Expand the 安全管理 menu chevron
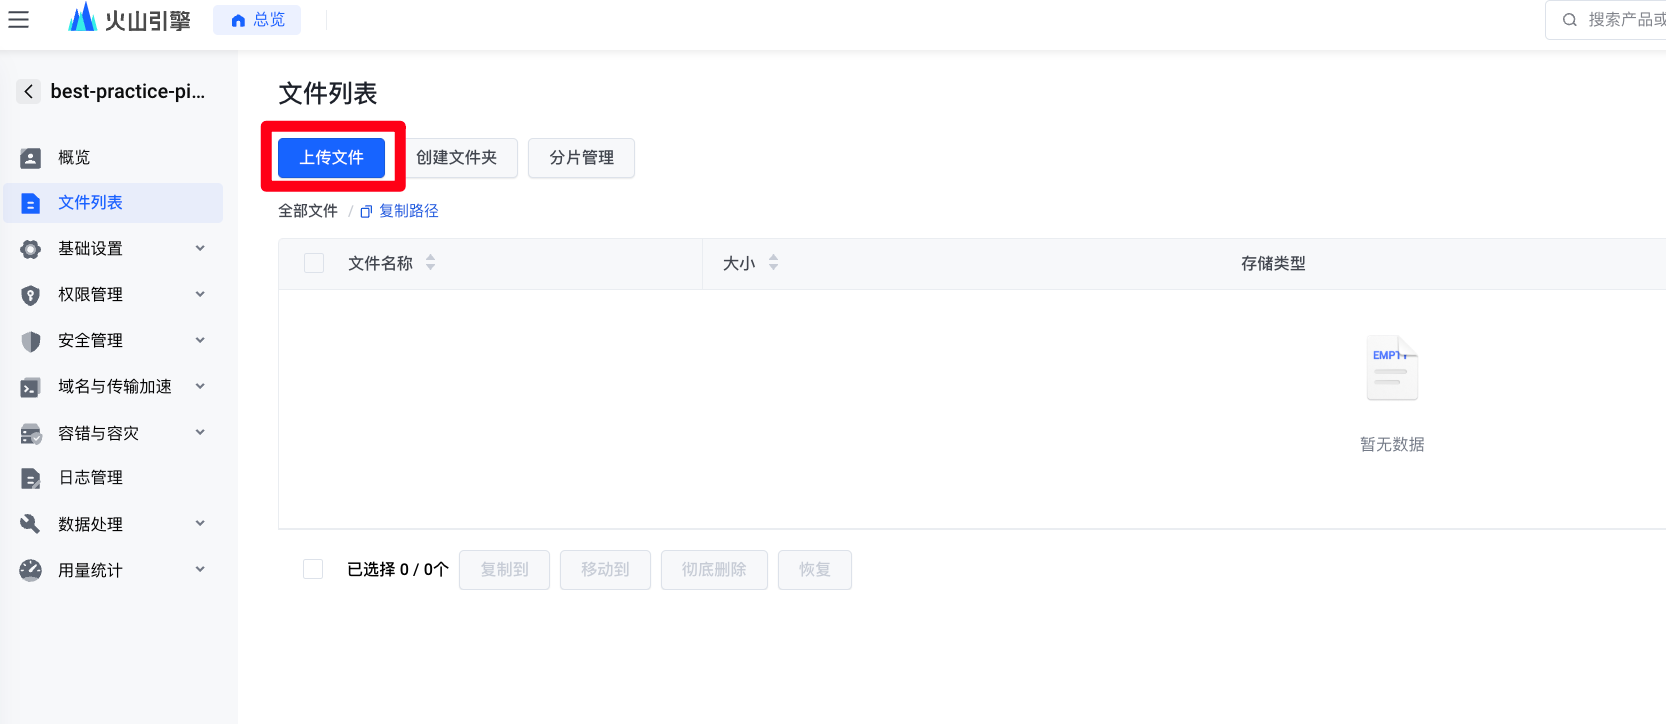 (200, 340)
